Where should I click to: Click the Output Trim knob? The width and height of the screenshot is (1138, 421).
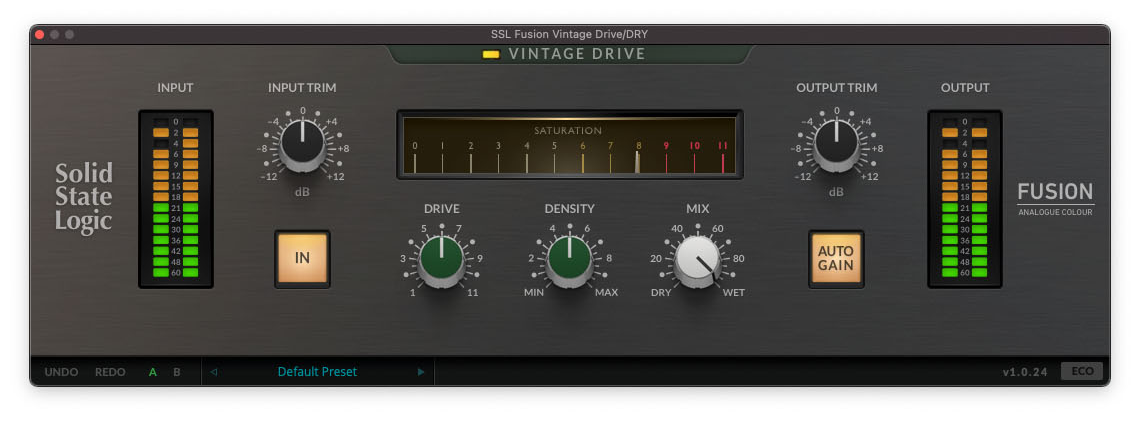click(x=836, y=143)
